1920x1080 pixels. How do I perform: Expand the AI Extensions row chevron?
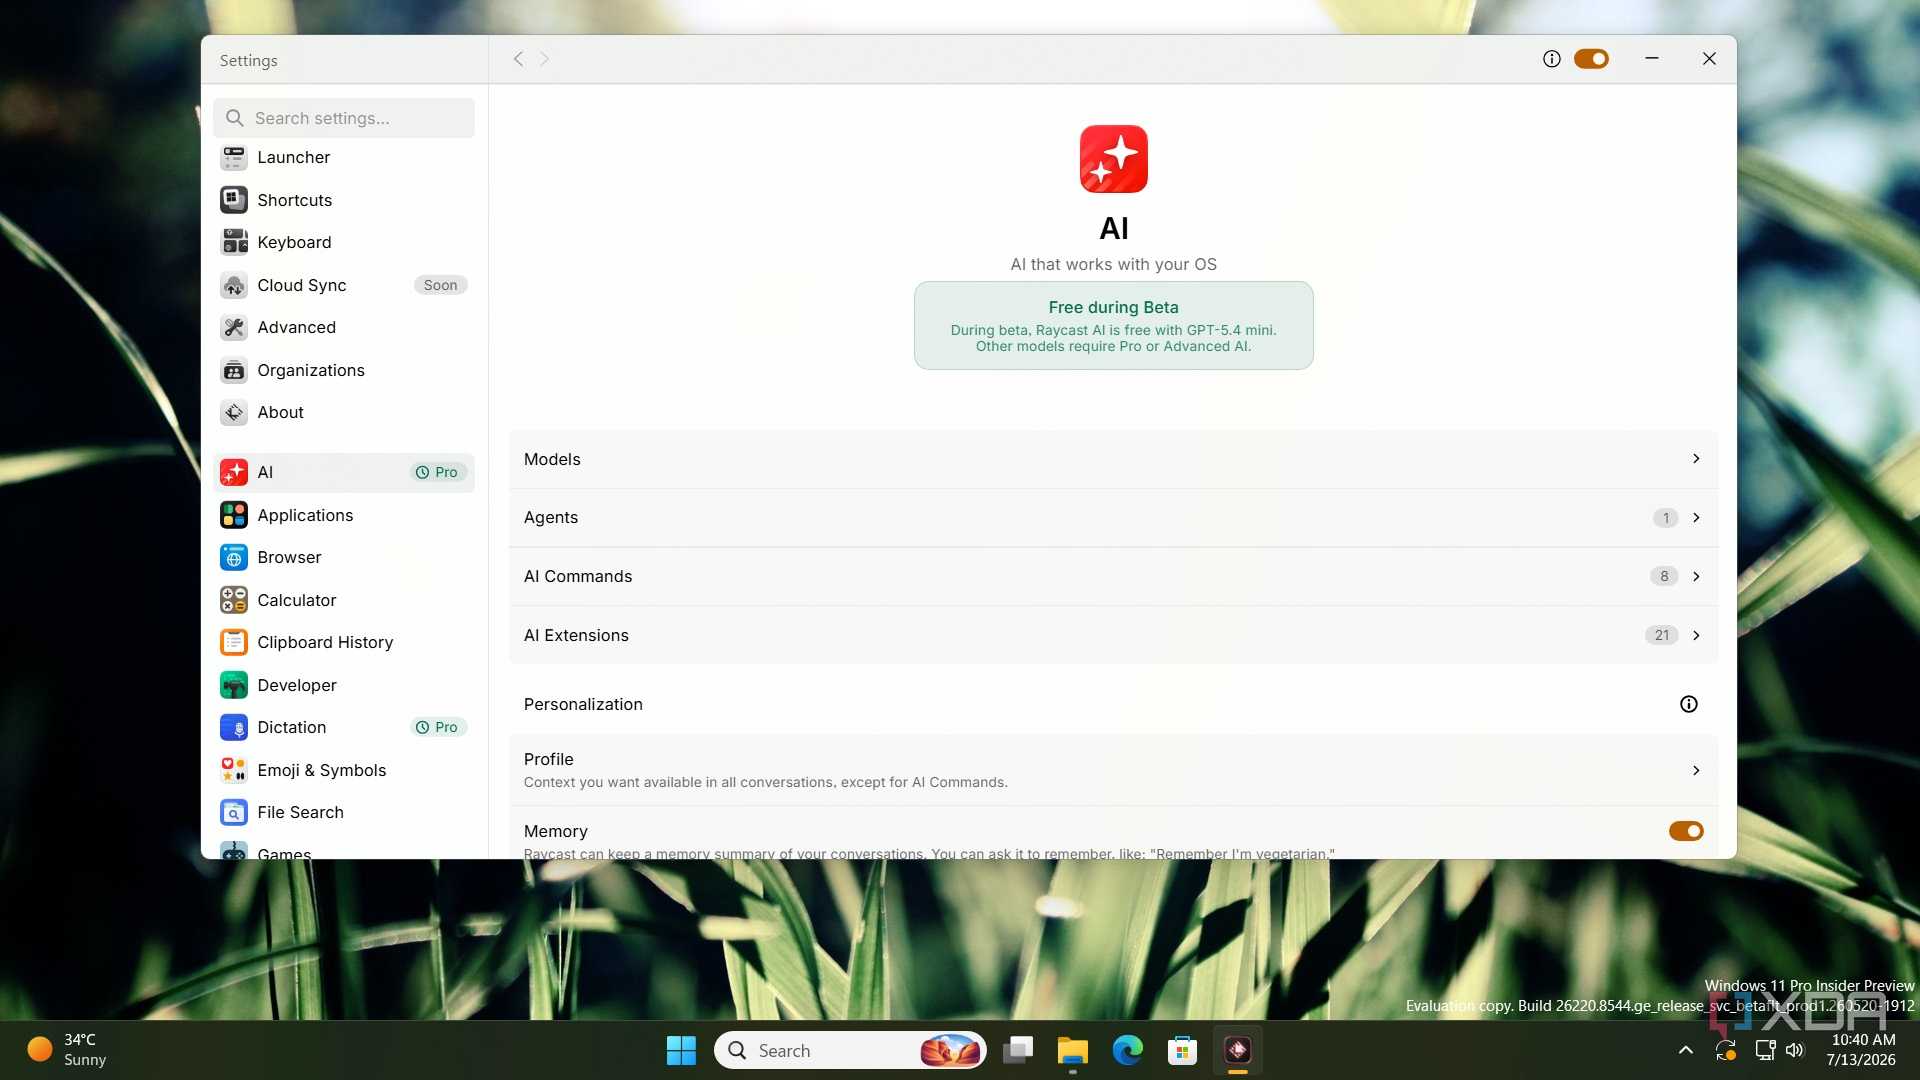[x=1696, y=635]
